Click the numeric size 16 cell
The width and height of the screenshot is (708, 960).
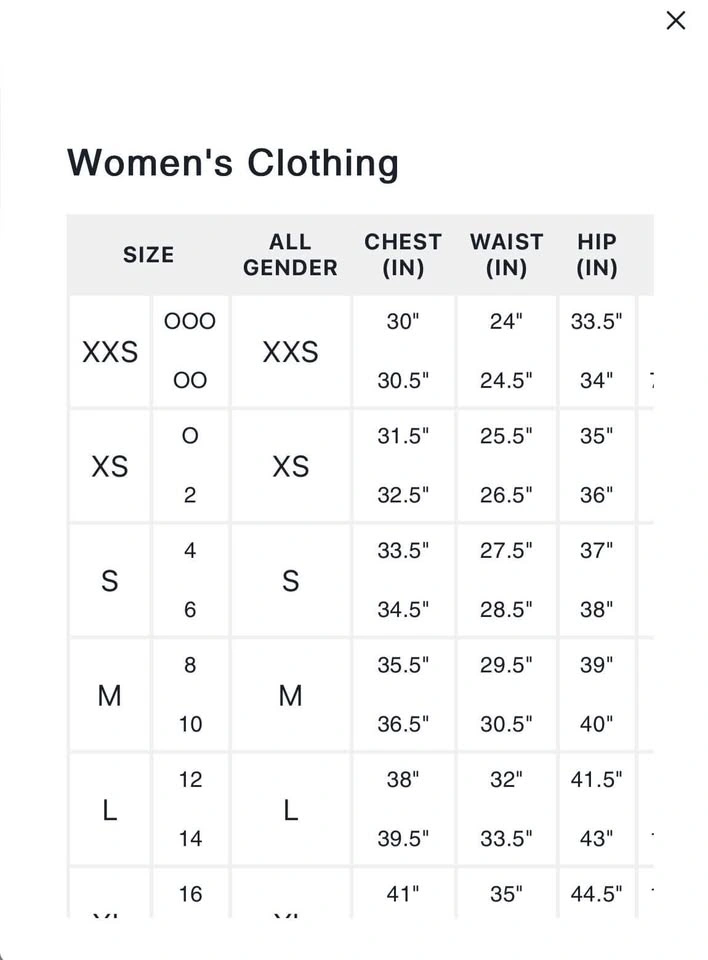[x=190, y=894]
